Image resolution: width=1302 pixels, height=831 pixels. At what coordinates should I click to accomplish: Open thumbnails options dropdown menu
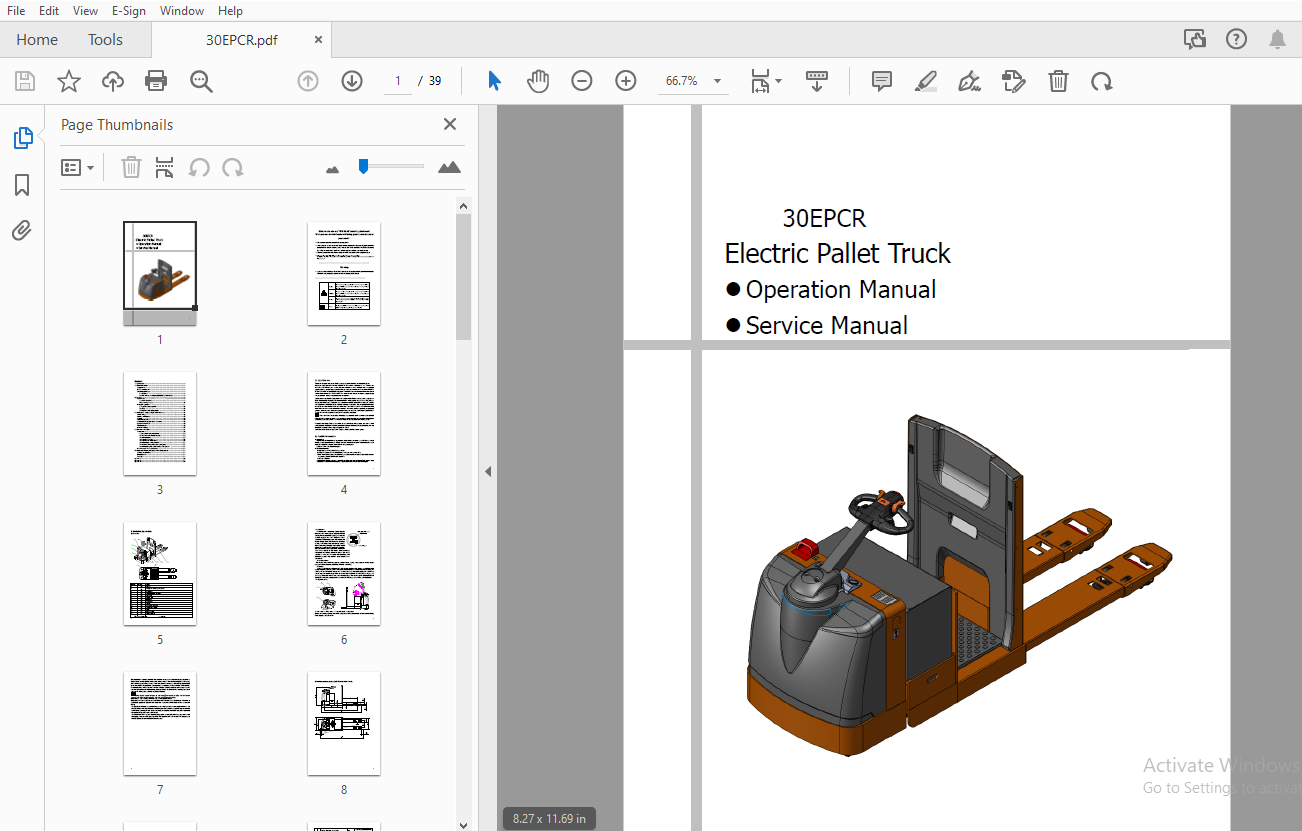point(78,167)
